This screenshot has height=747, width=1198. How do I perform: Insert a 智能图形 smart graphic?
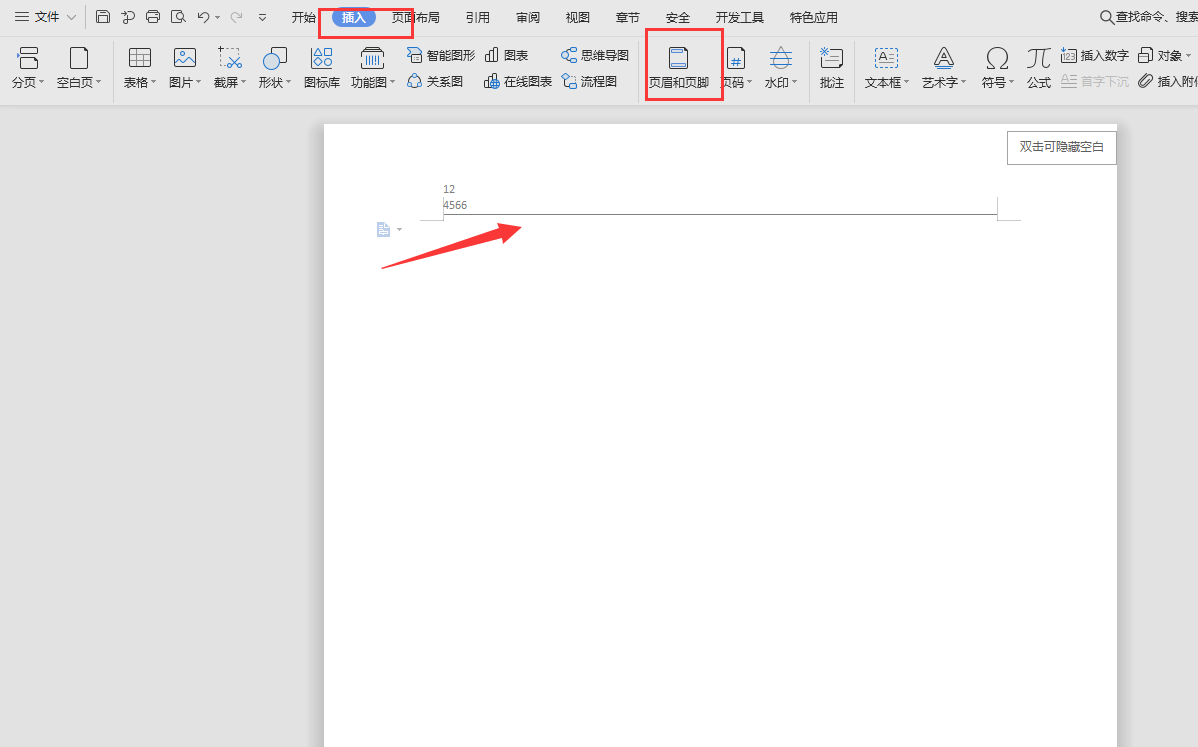tap(439, 55)
